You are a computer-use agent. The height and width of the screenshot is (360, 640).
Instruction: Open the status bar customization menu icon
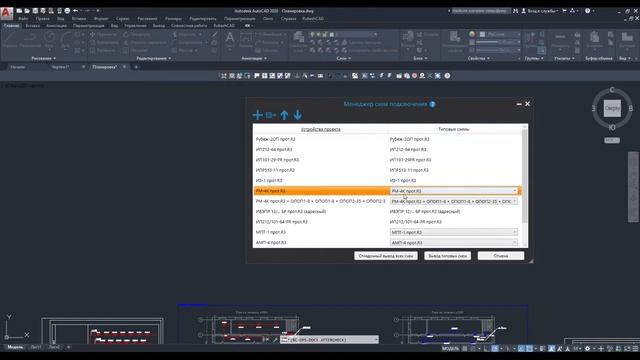point(636,349)
